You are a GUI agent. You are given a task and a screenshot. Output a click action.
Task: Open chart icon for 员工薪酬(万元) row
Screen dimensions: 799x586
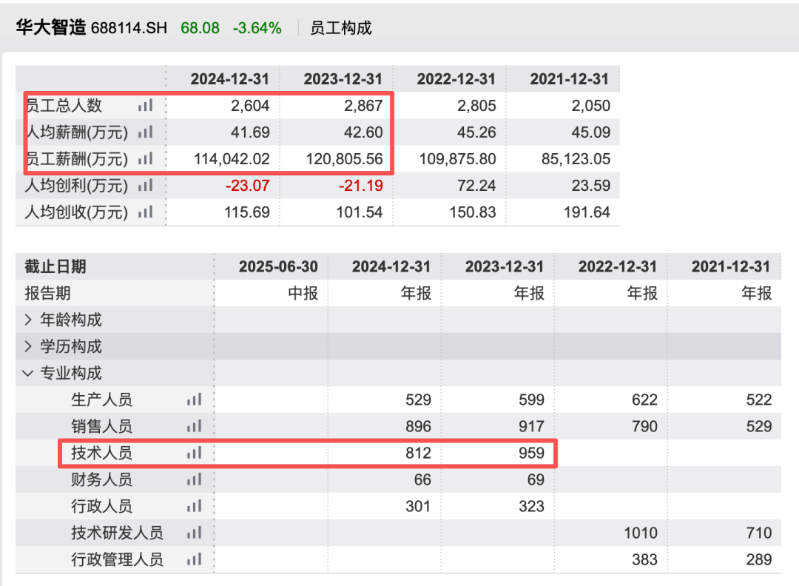tap(145, 159)
